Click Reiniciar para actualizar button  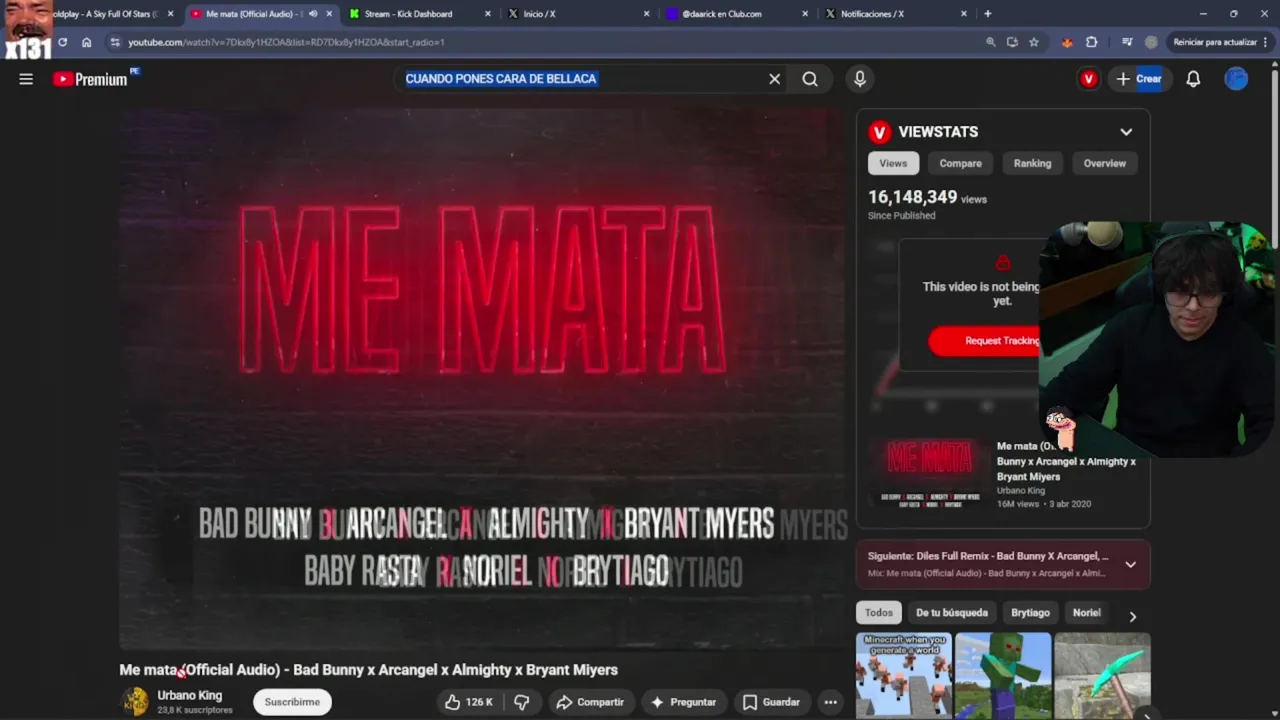[x=1214, y=42]
